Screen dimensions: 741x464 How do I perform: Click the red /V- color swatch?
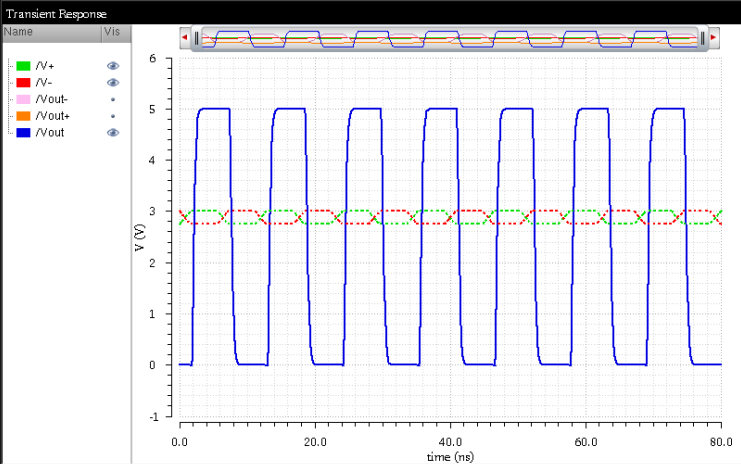click(23, 83)
